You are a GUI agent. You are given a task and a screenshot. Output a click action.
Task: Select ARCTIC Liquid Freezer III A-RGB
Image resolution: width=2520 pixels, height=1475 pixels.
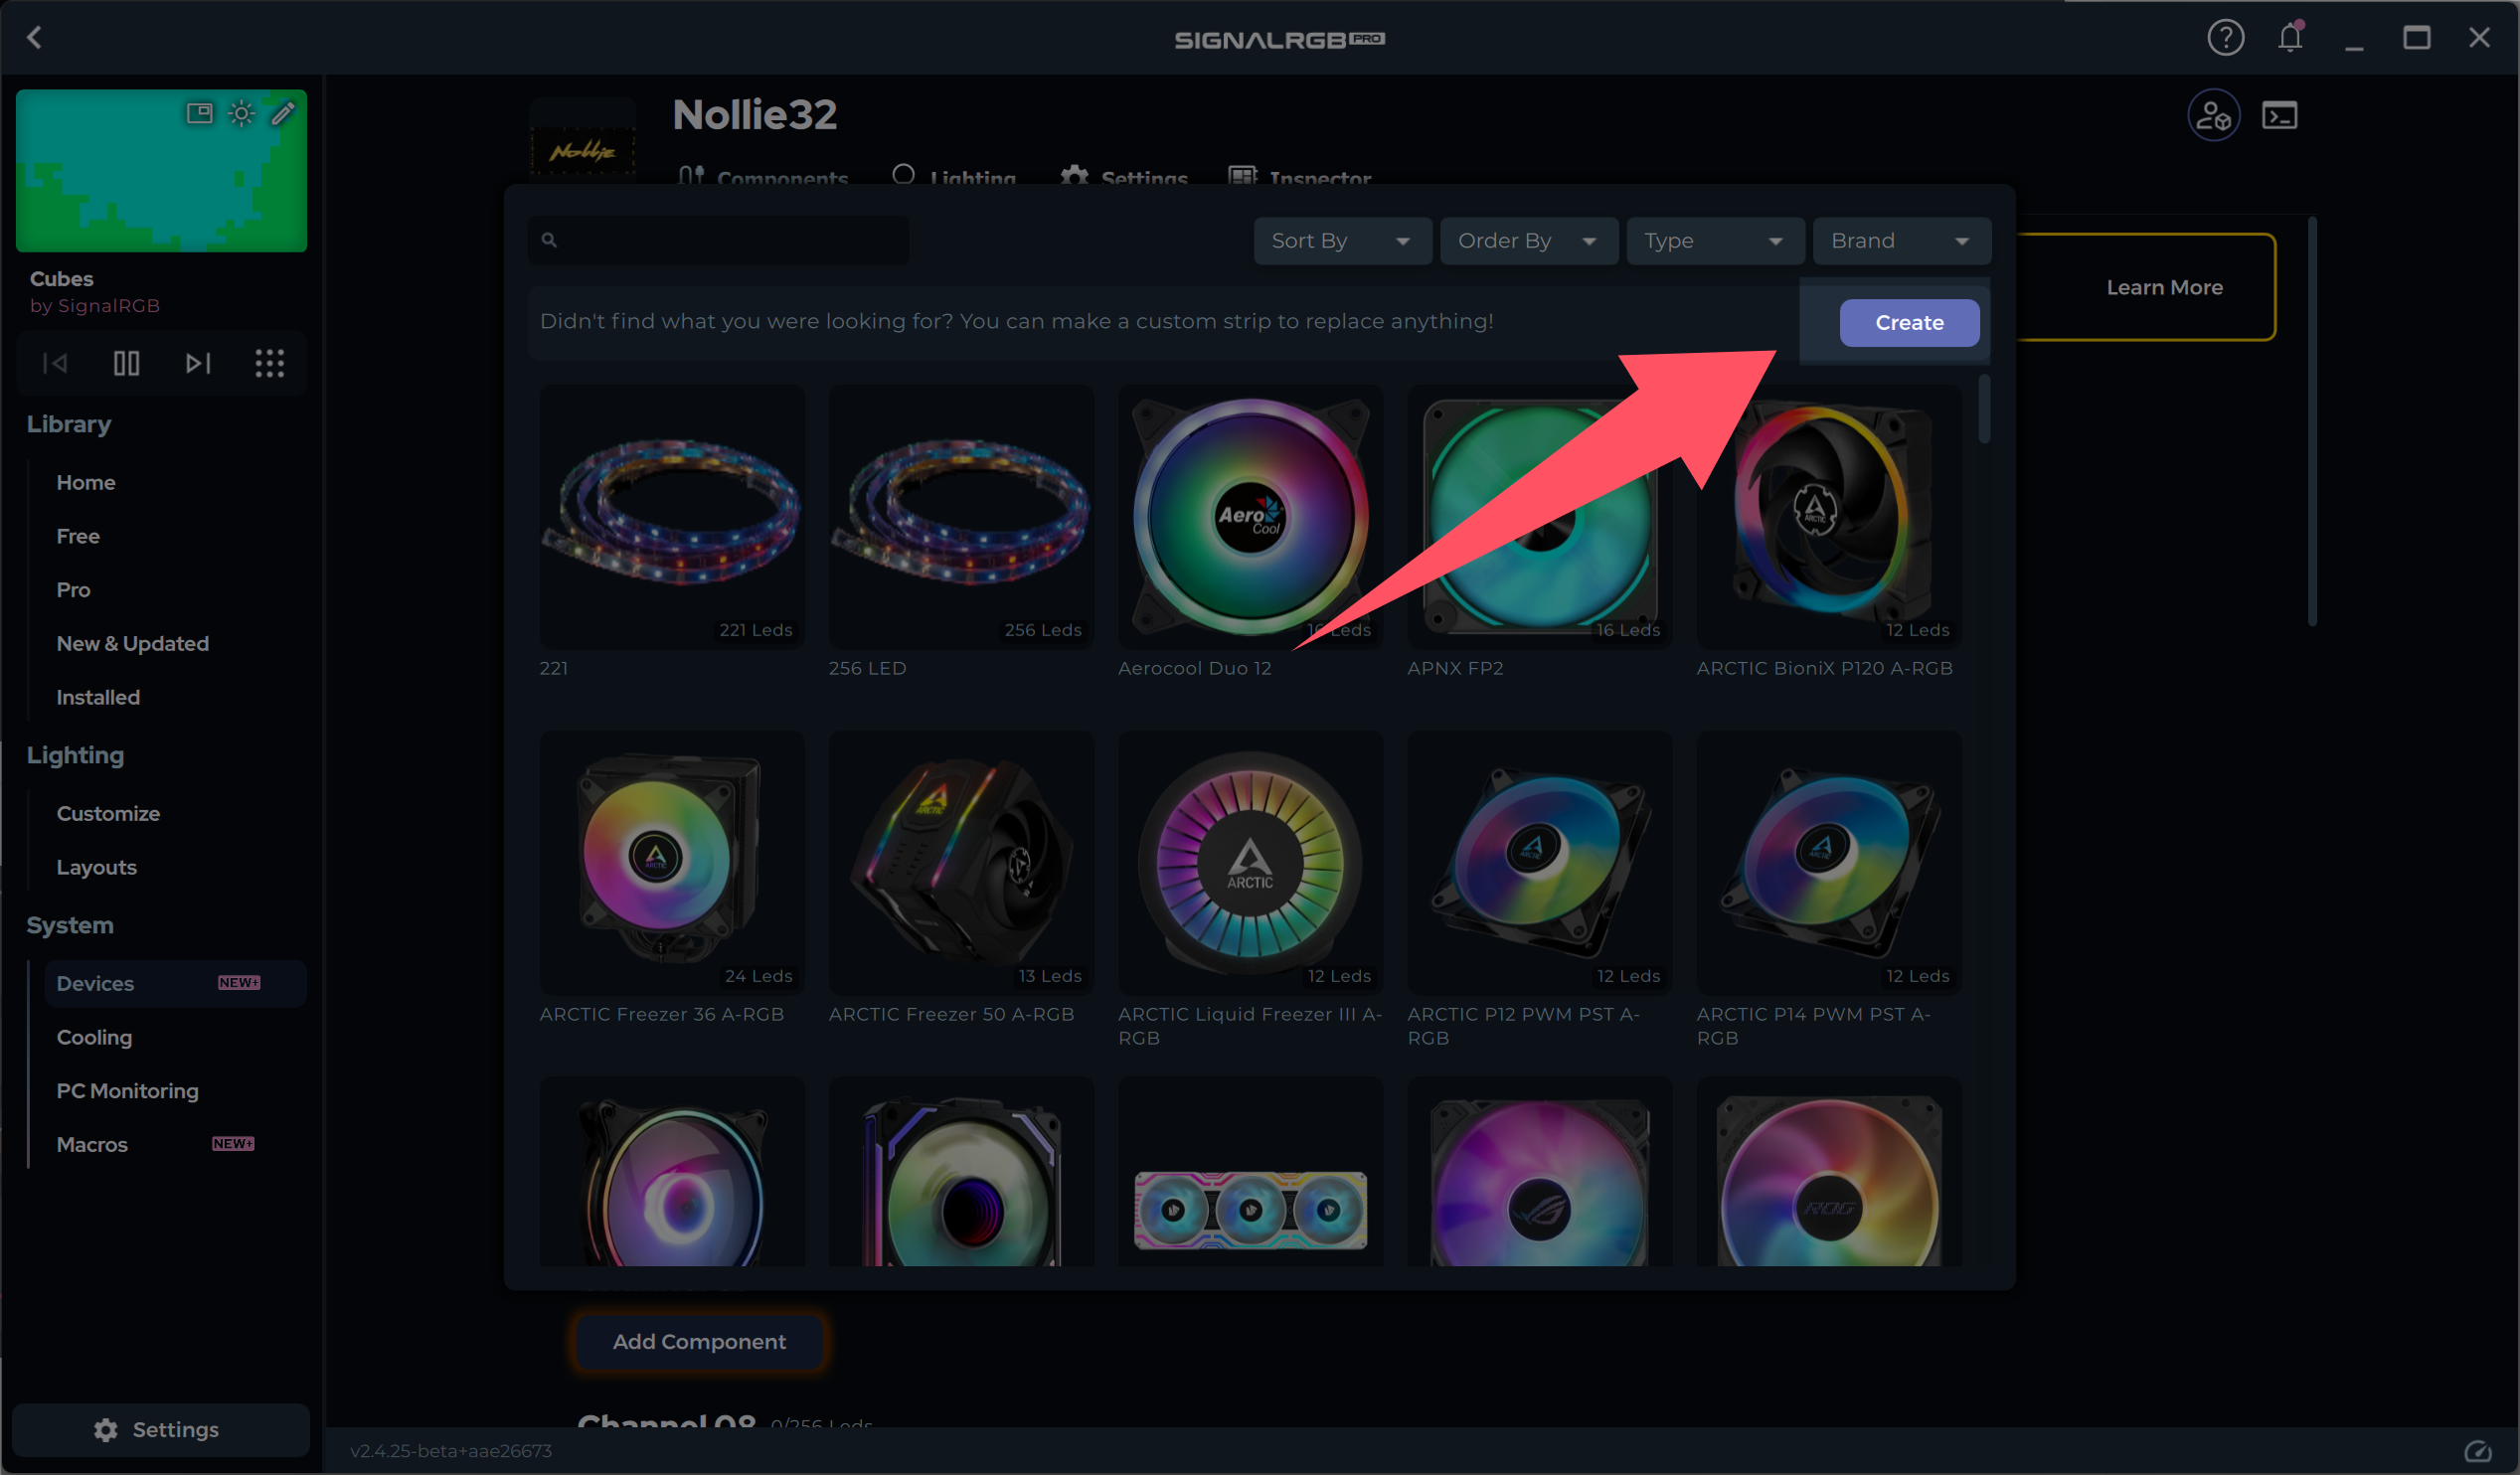[x=1250, y=863]
